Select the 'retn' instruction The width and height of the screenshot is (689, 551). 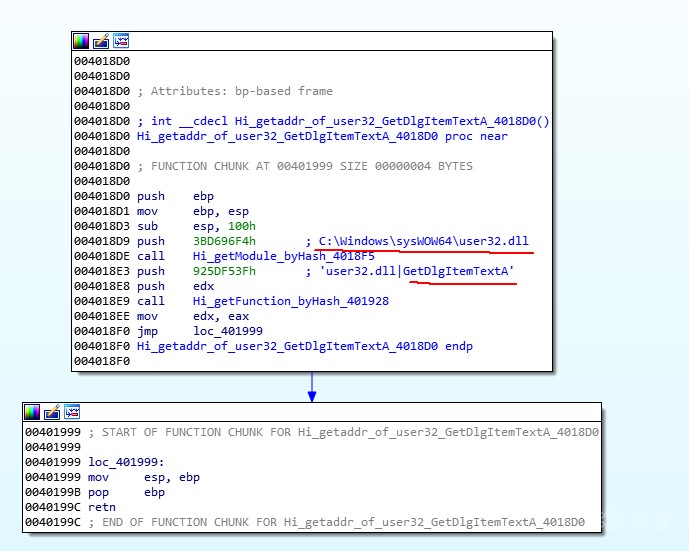click(102, 507)
